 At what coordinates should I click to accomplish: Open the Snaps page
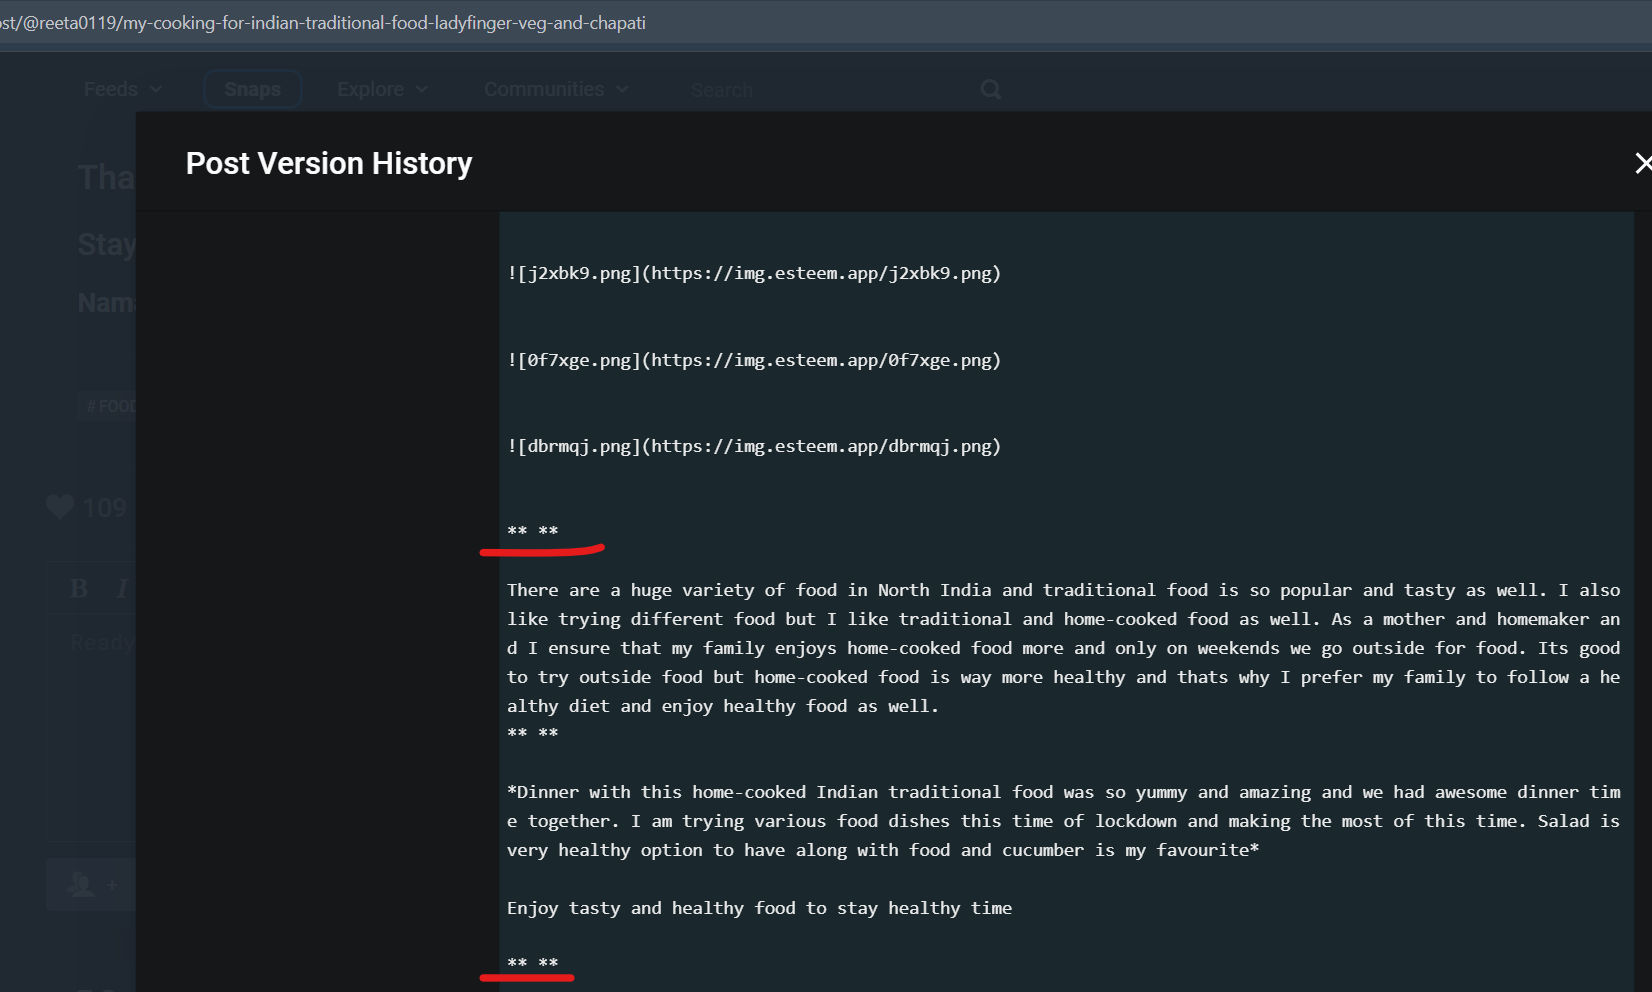253,89
